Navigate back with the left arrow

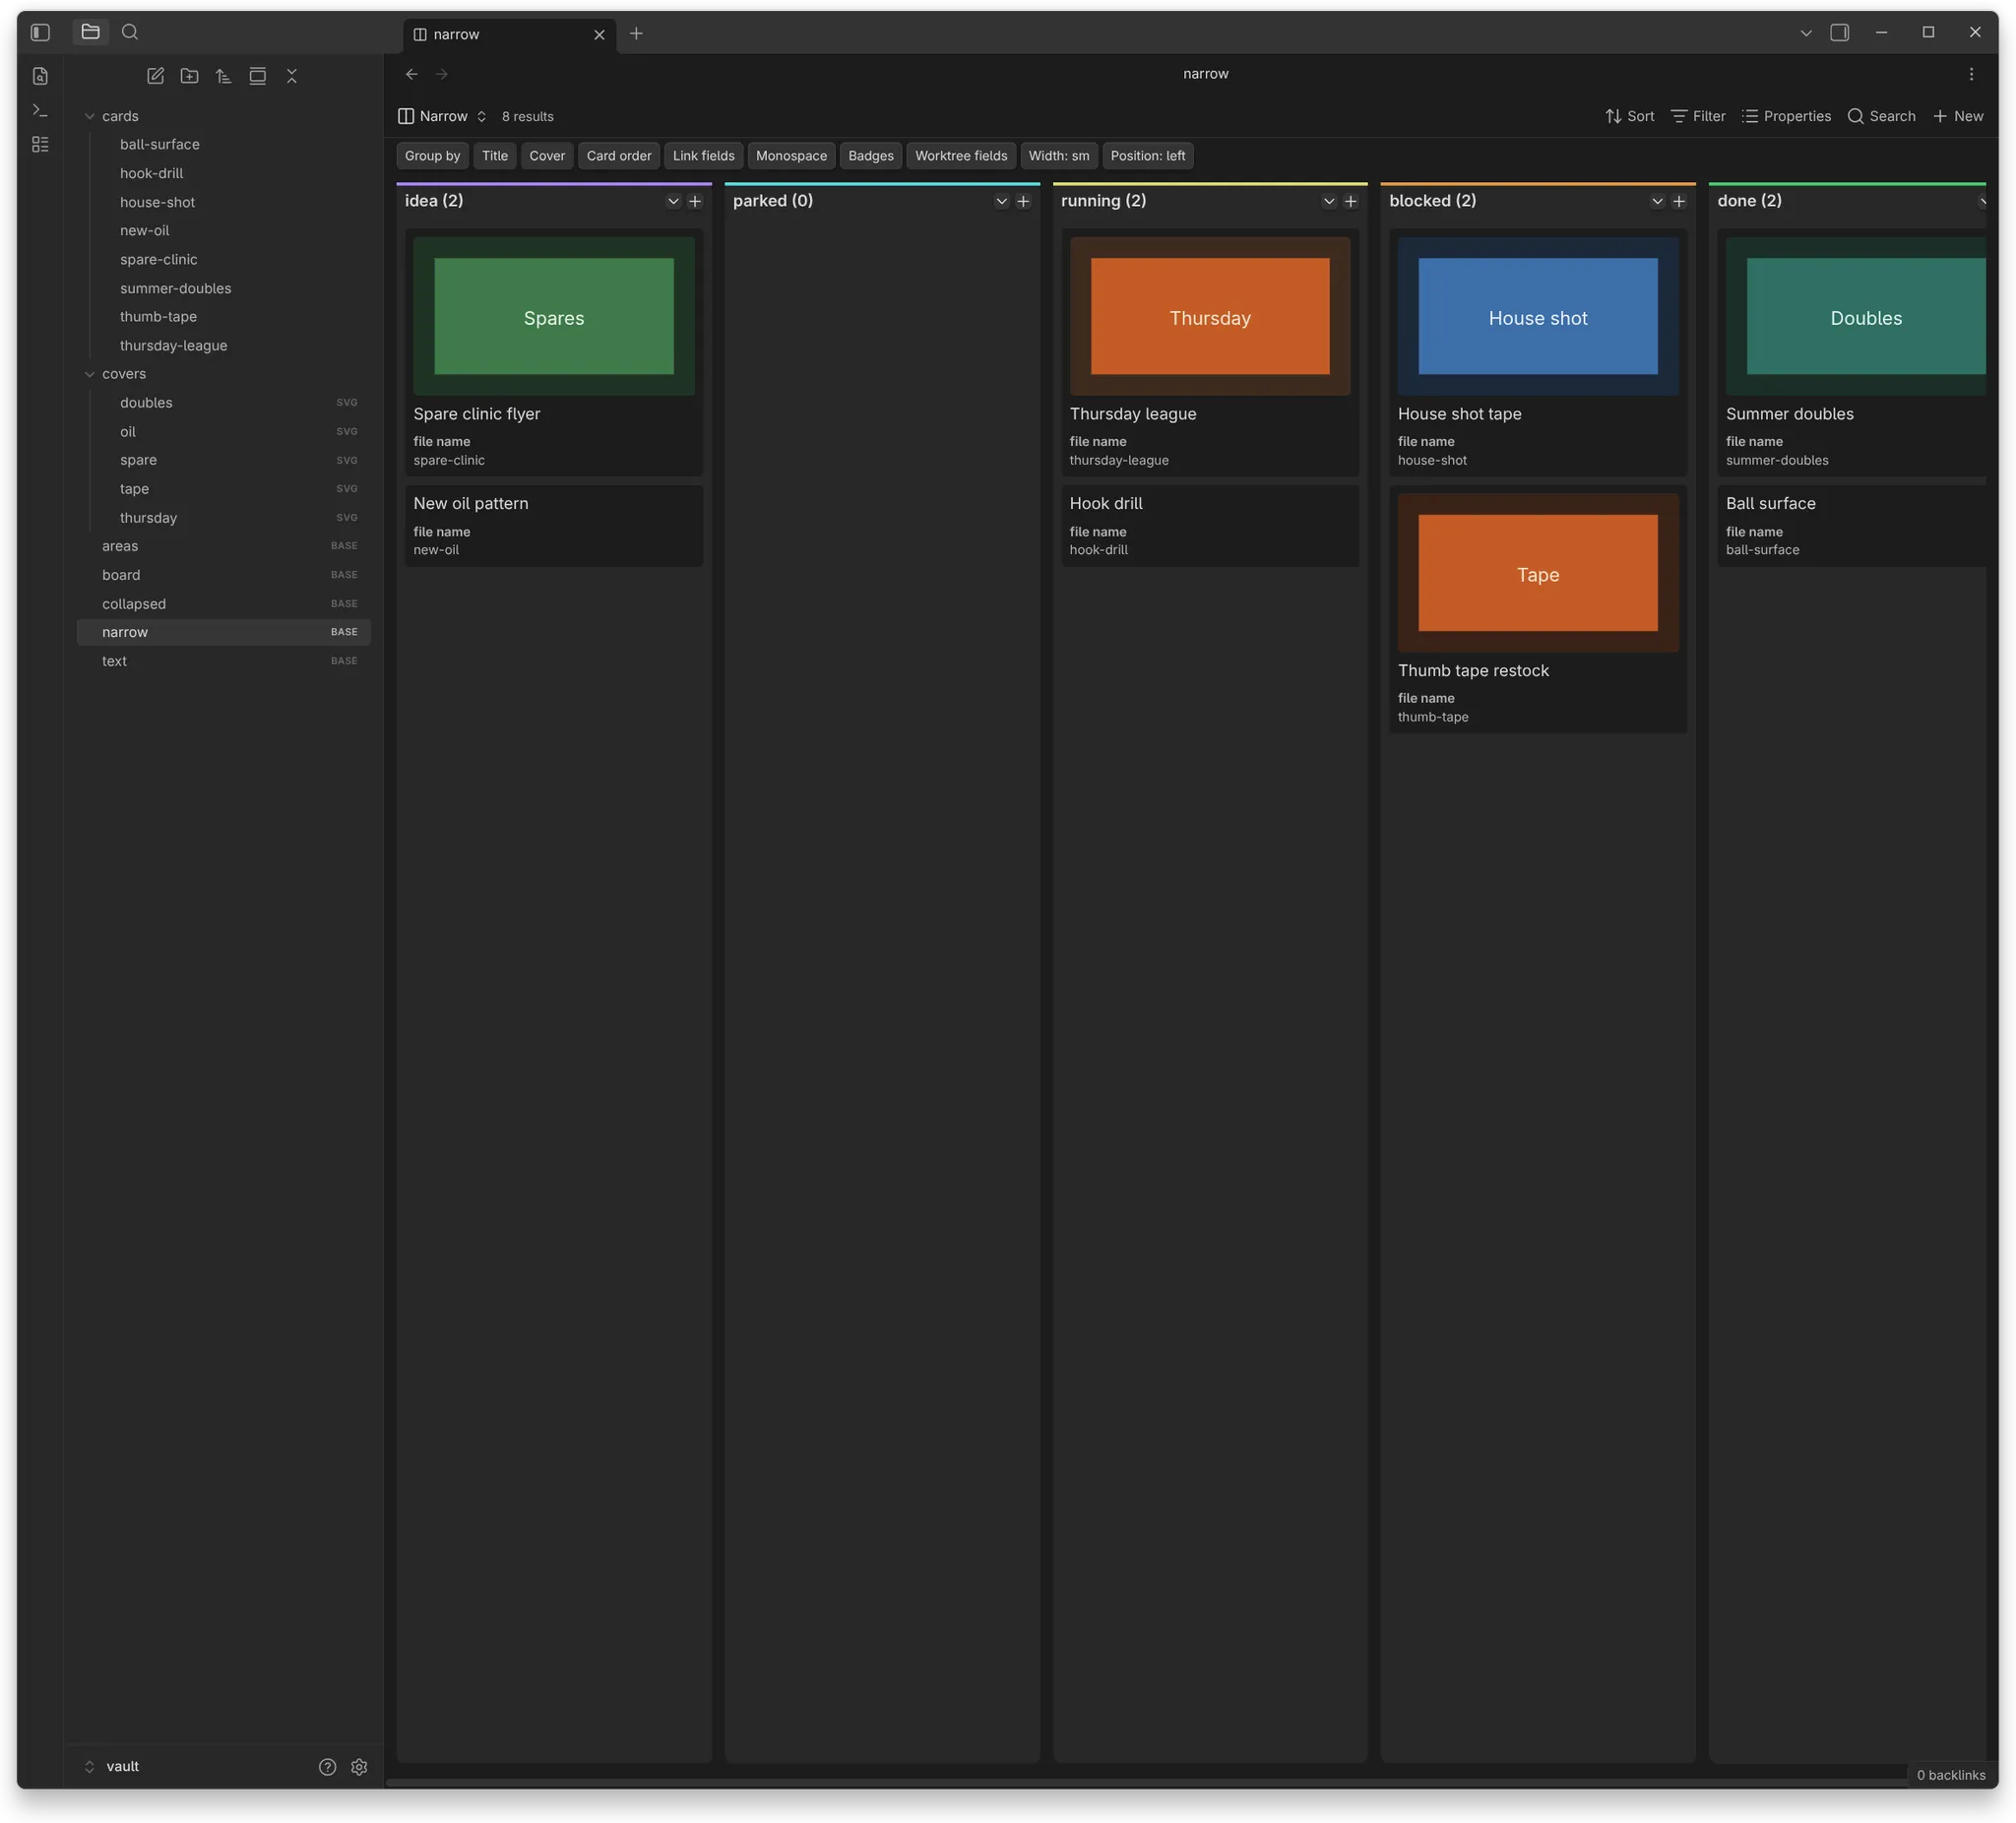[x=411, y=74]
